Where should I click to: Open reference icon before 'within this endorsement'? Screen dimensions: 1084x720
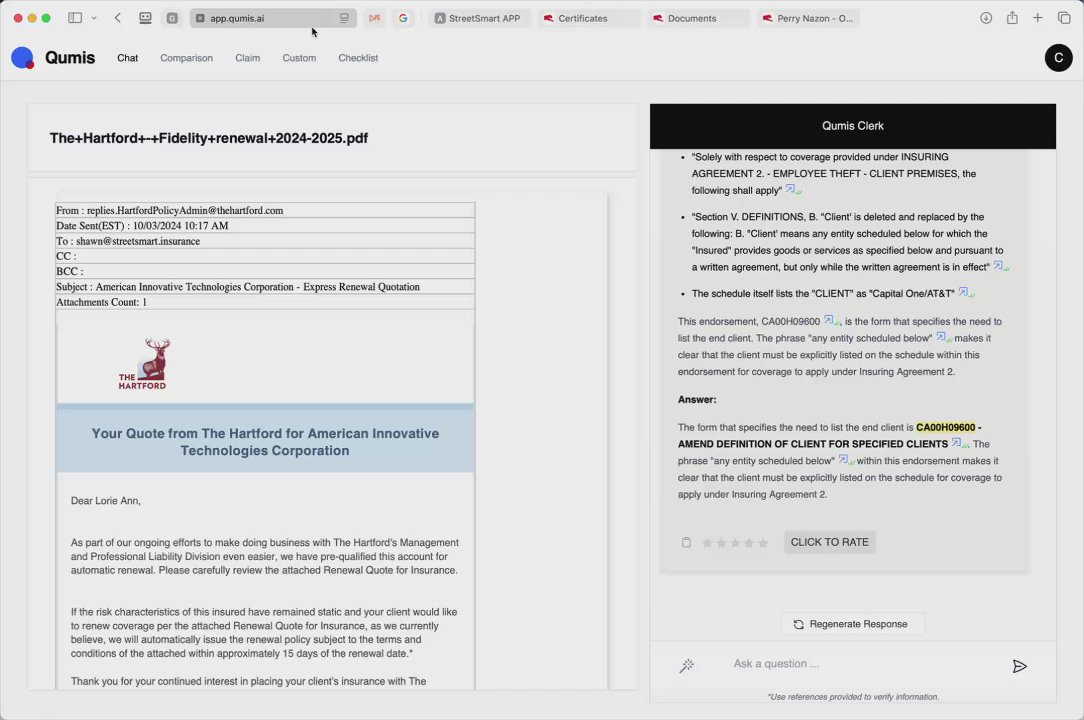(x=846, y=460)
